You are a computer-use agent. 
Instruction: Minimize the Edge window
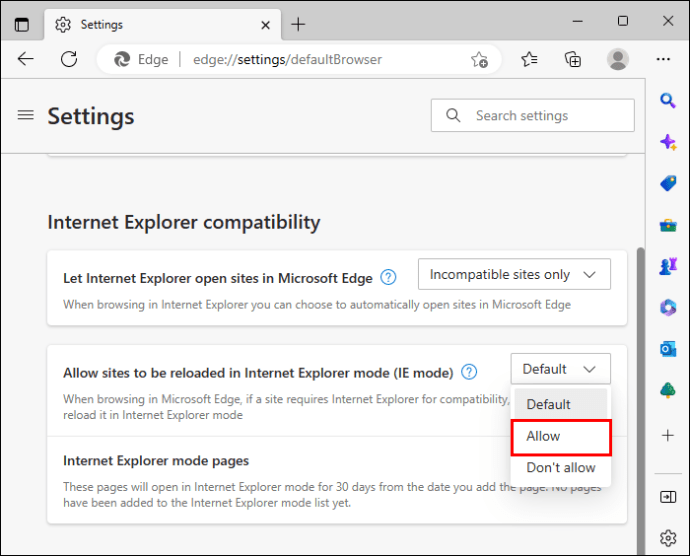(577, 21)
